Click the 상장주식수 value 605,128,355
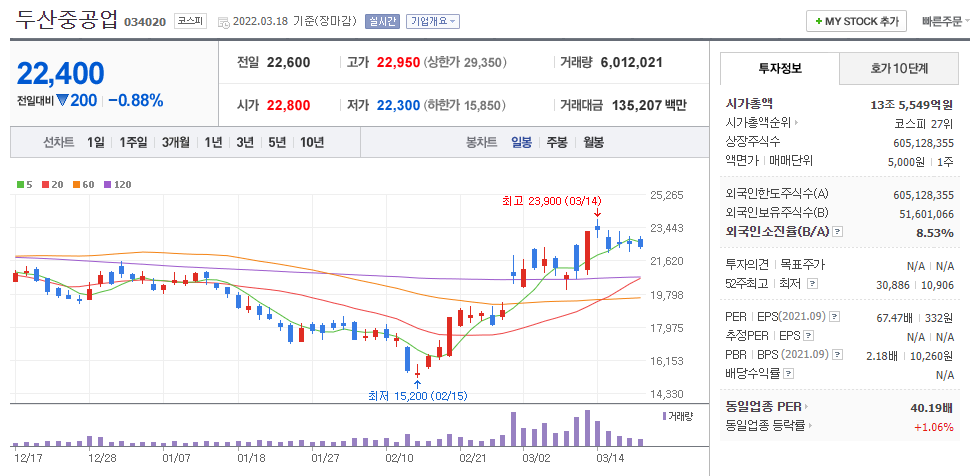This screenshot has height=476, width=980. (x=924, y=142)
